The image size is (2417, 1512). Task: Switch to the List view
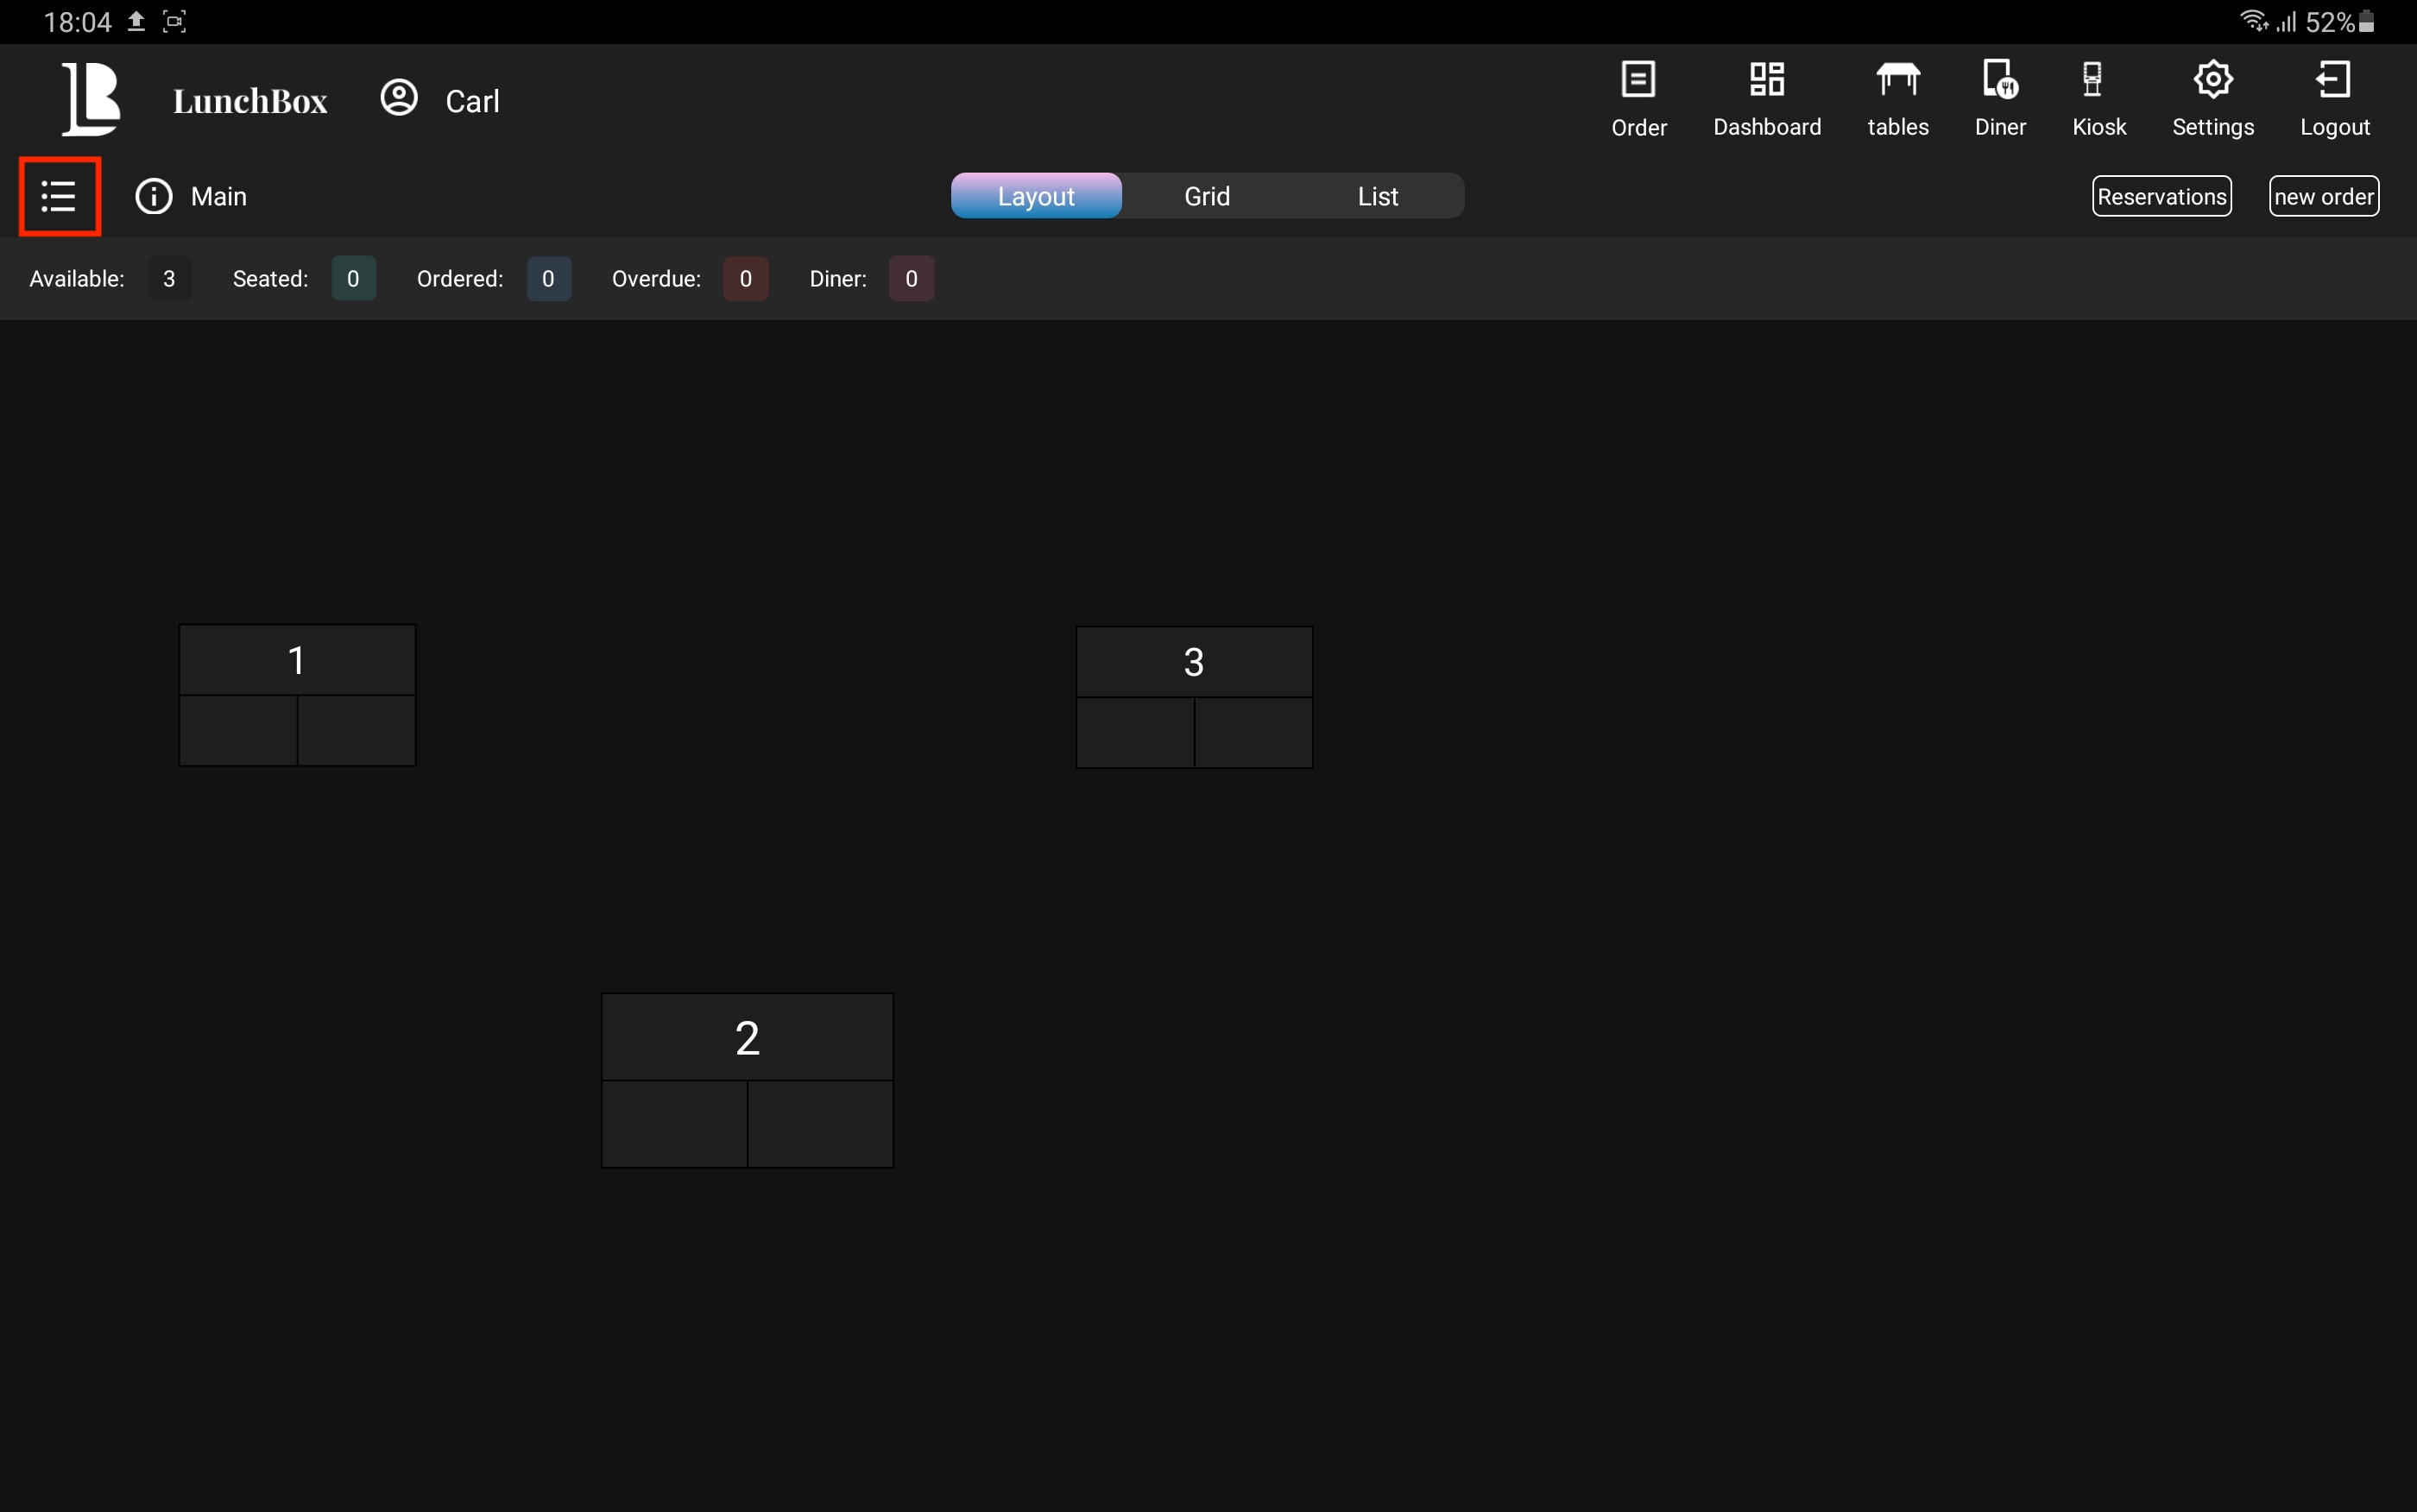tap(1378, 196)
